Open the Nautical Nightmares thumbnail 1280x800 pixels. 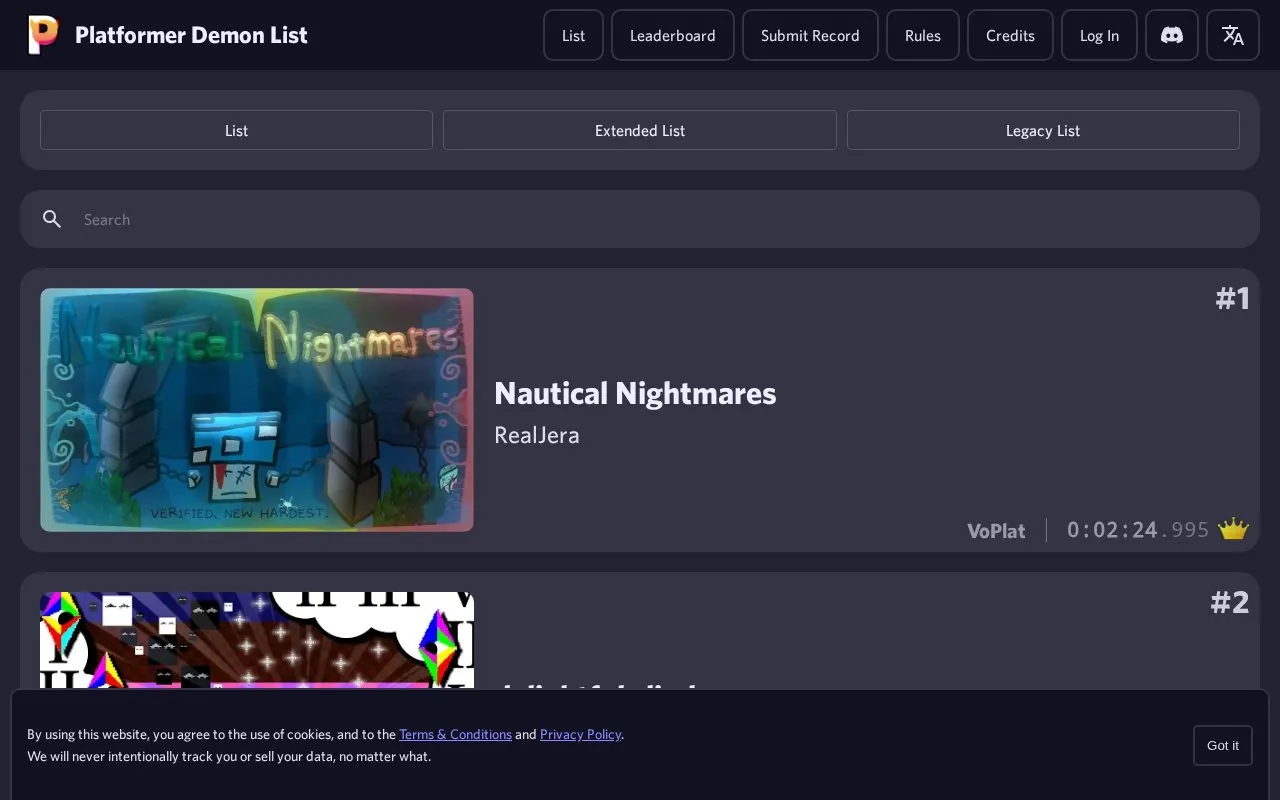coord(257,410)
